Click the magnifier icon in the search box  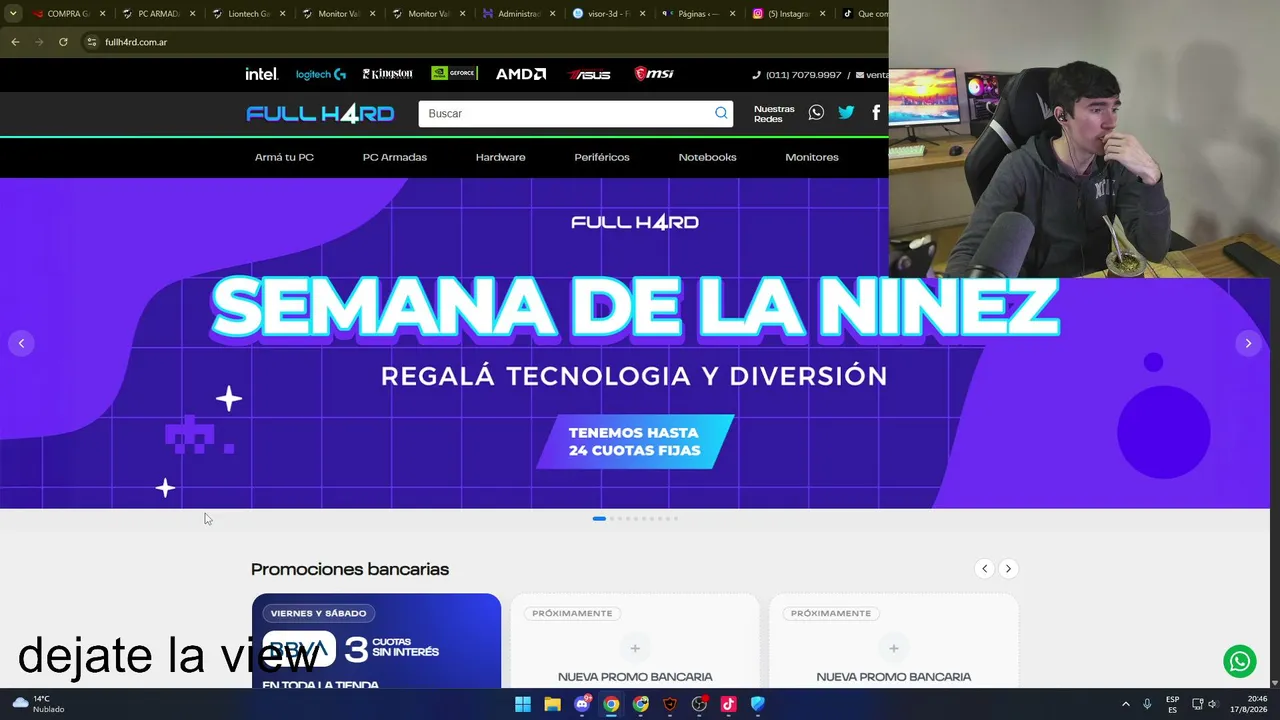[721, 113]
